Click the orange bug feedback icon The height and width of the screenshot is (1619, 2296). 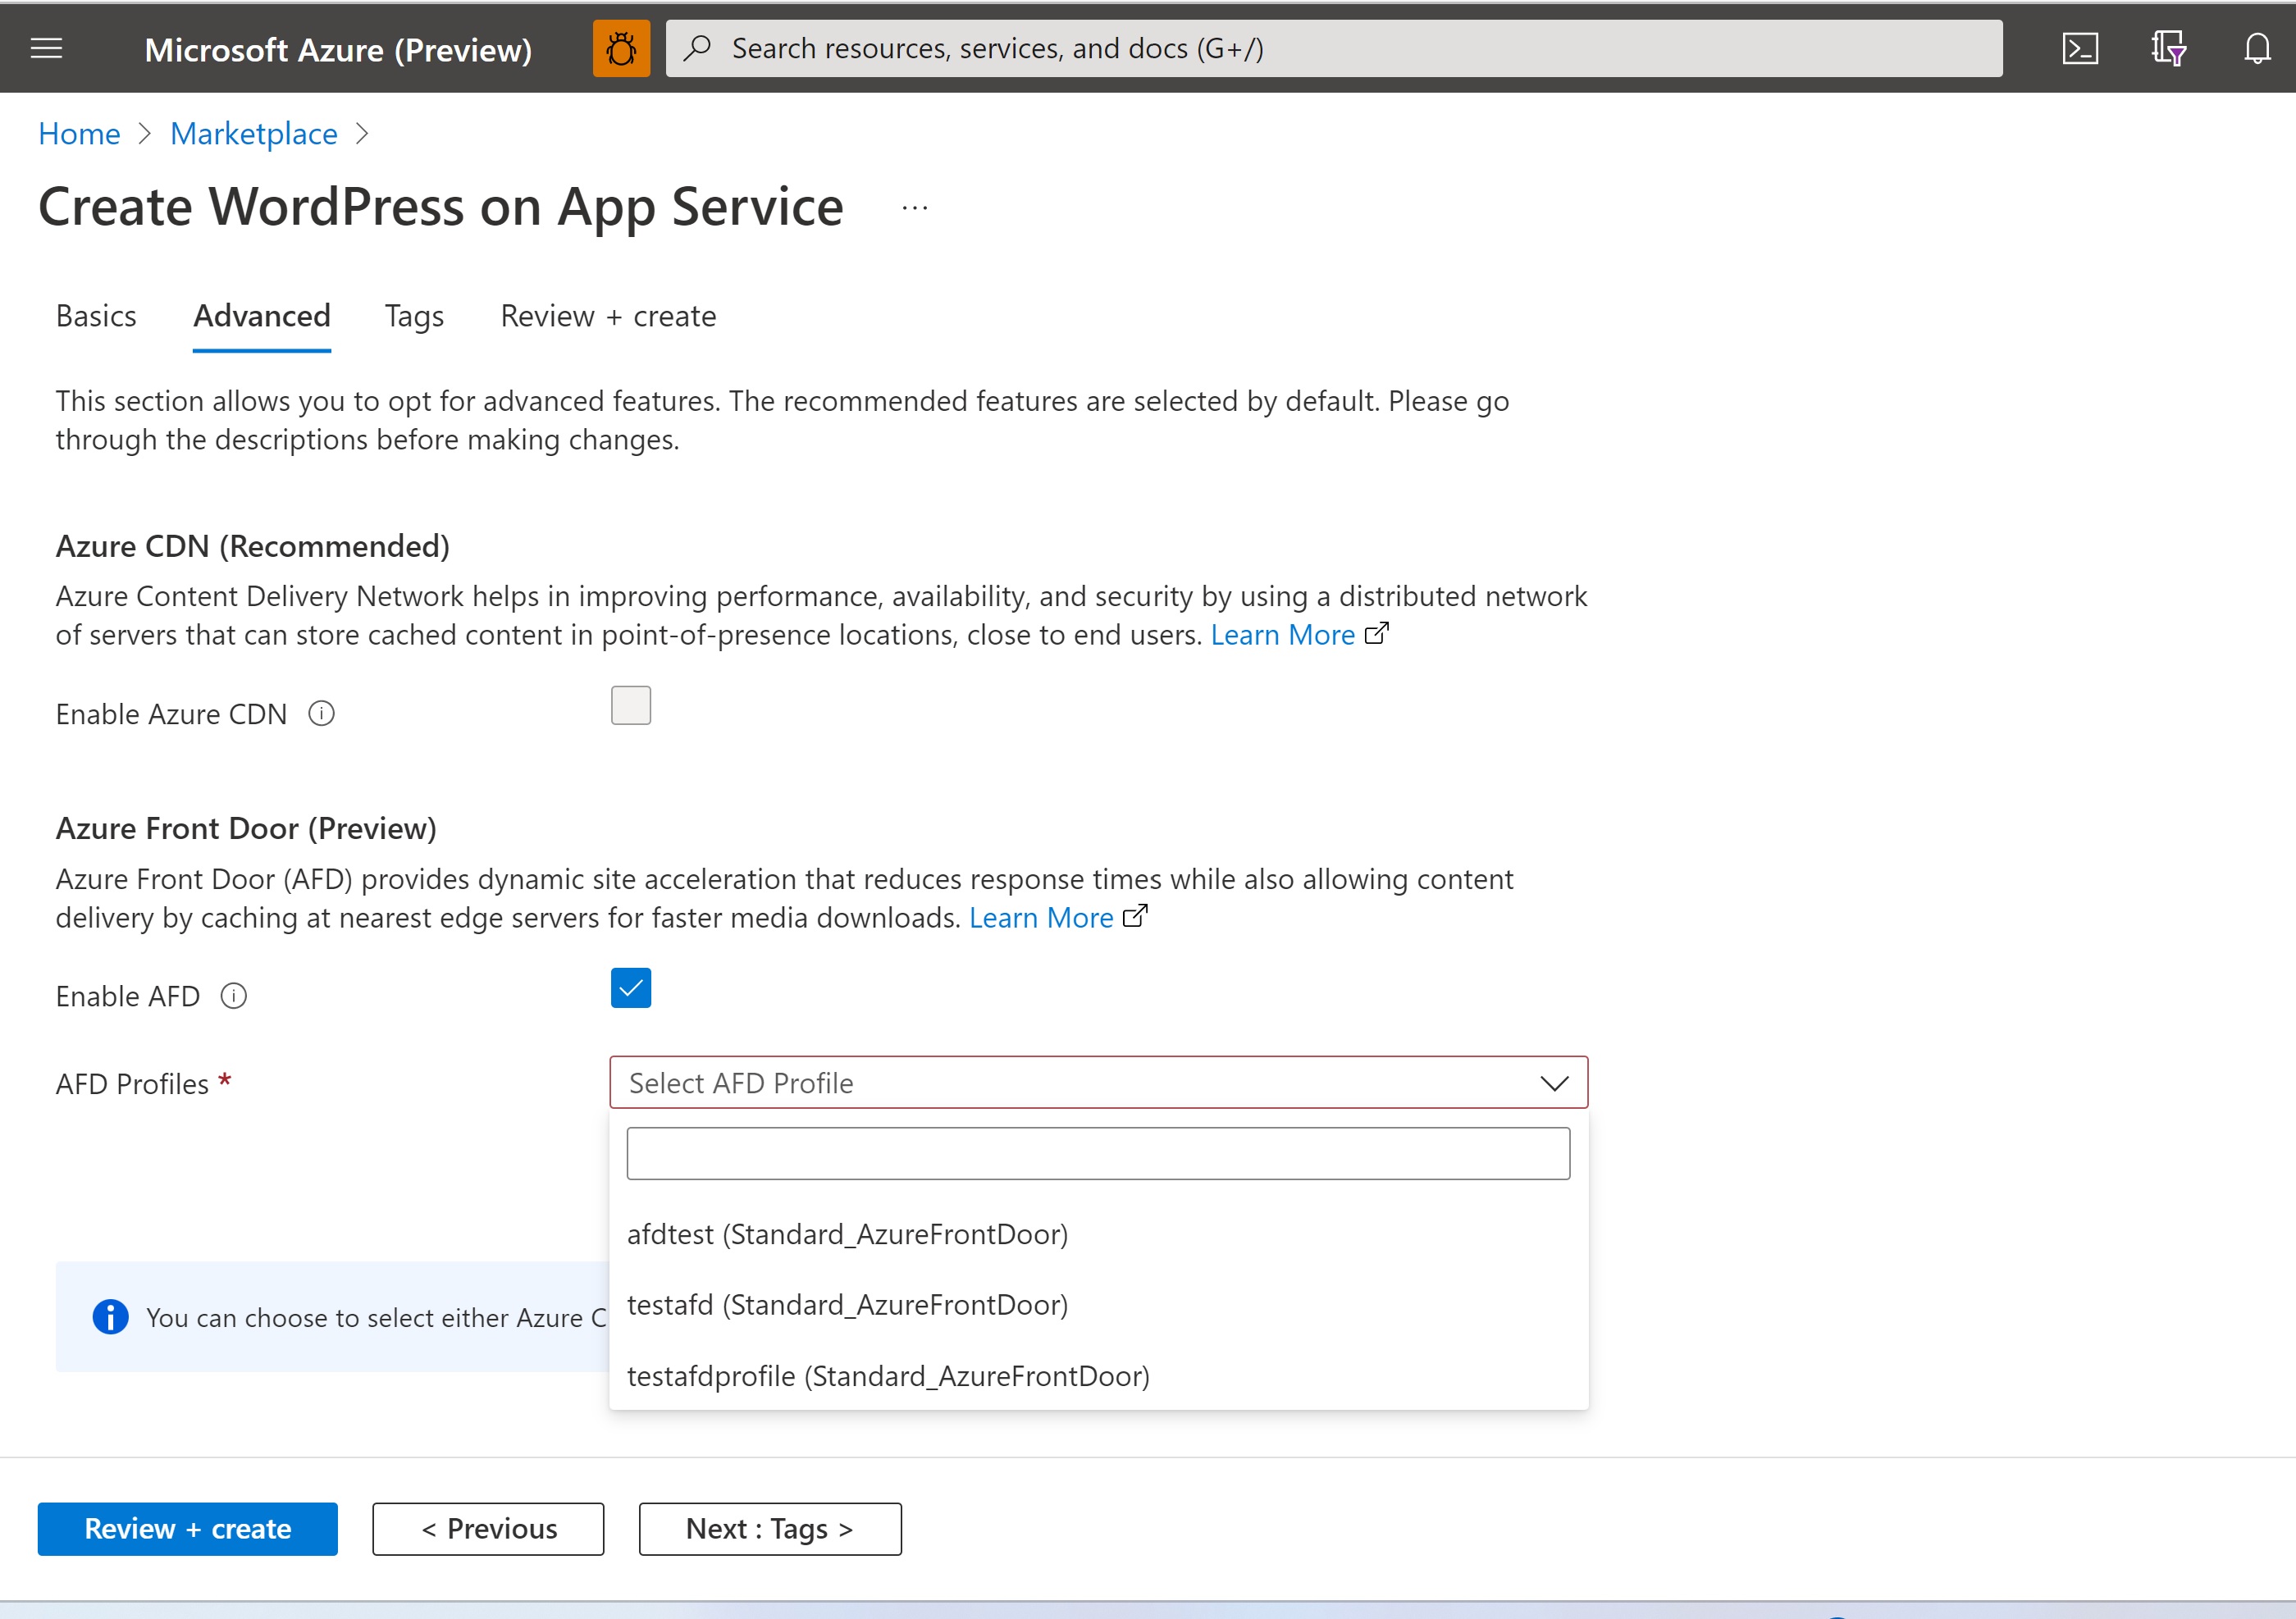click(621, 48)
